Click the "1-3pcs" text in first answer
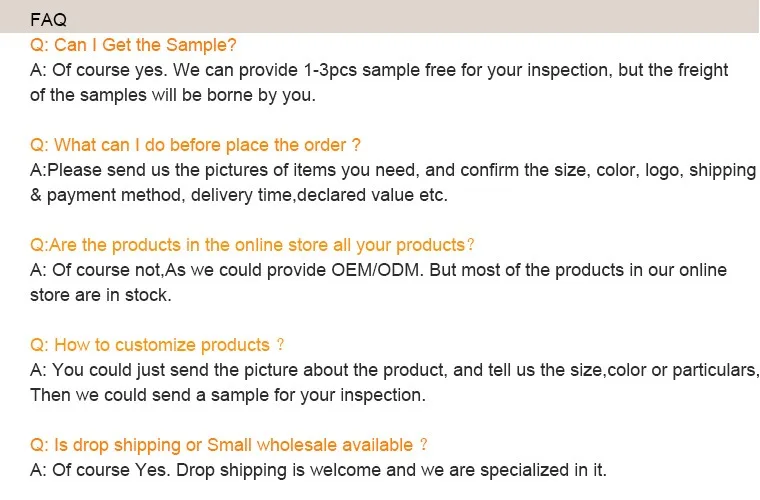The height and width of the screenshot is (500, 760). tap(330, 70)
